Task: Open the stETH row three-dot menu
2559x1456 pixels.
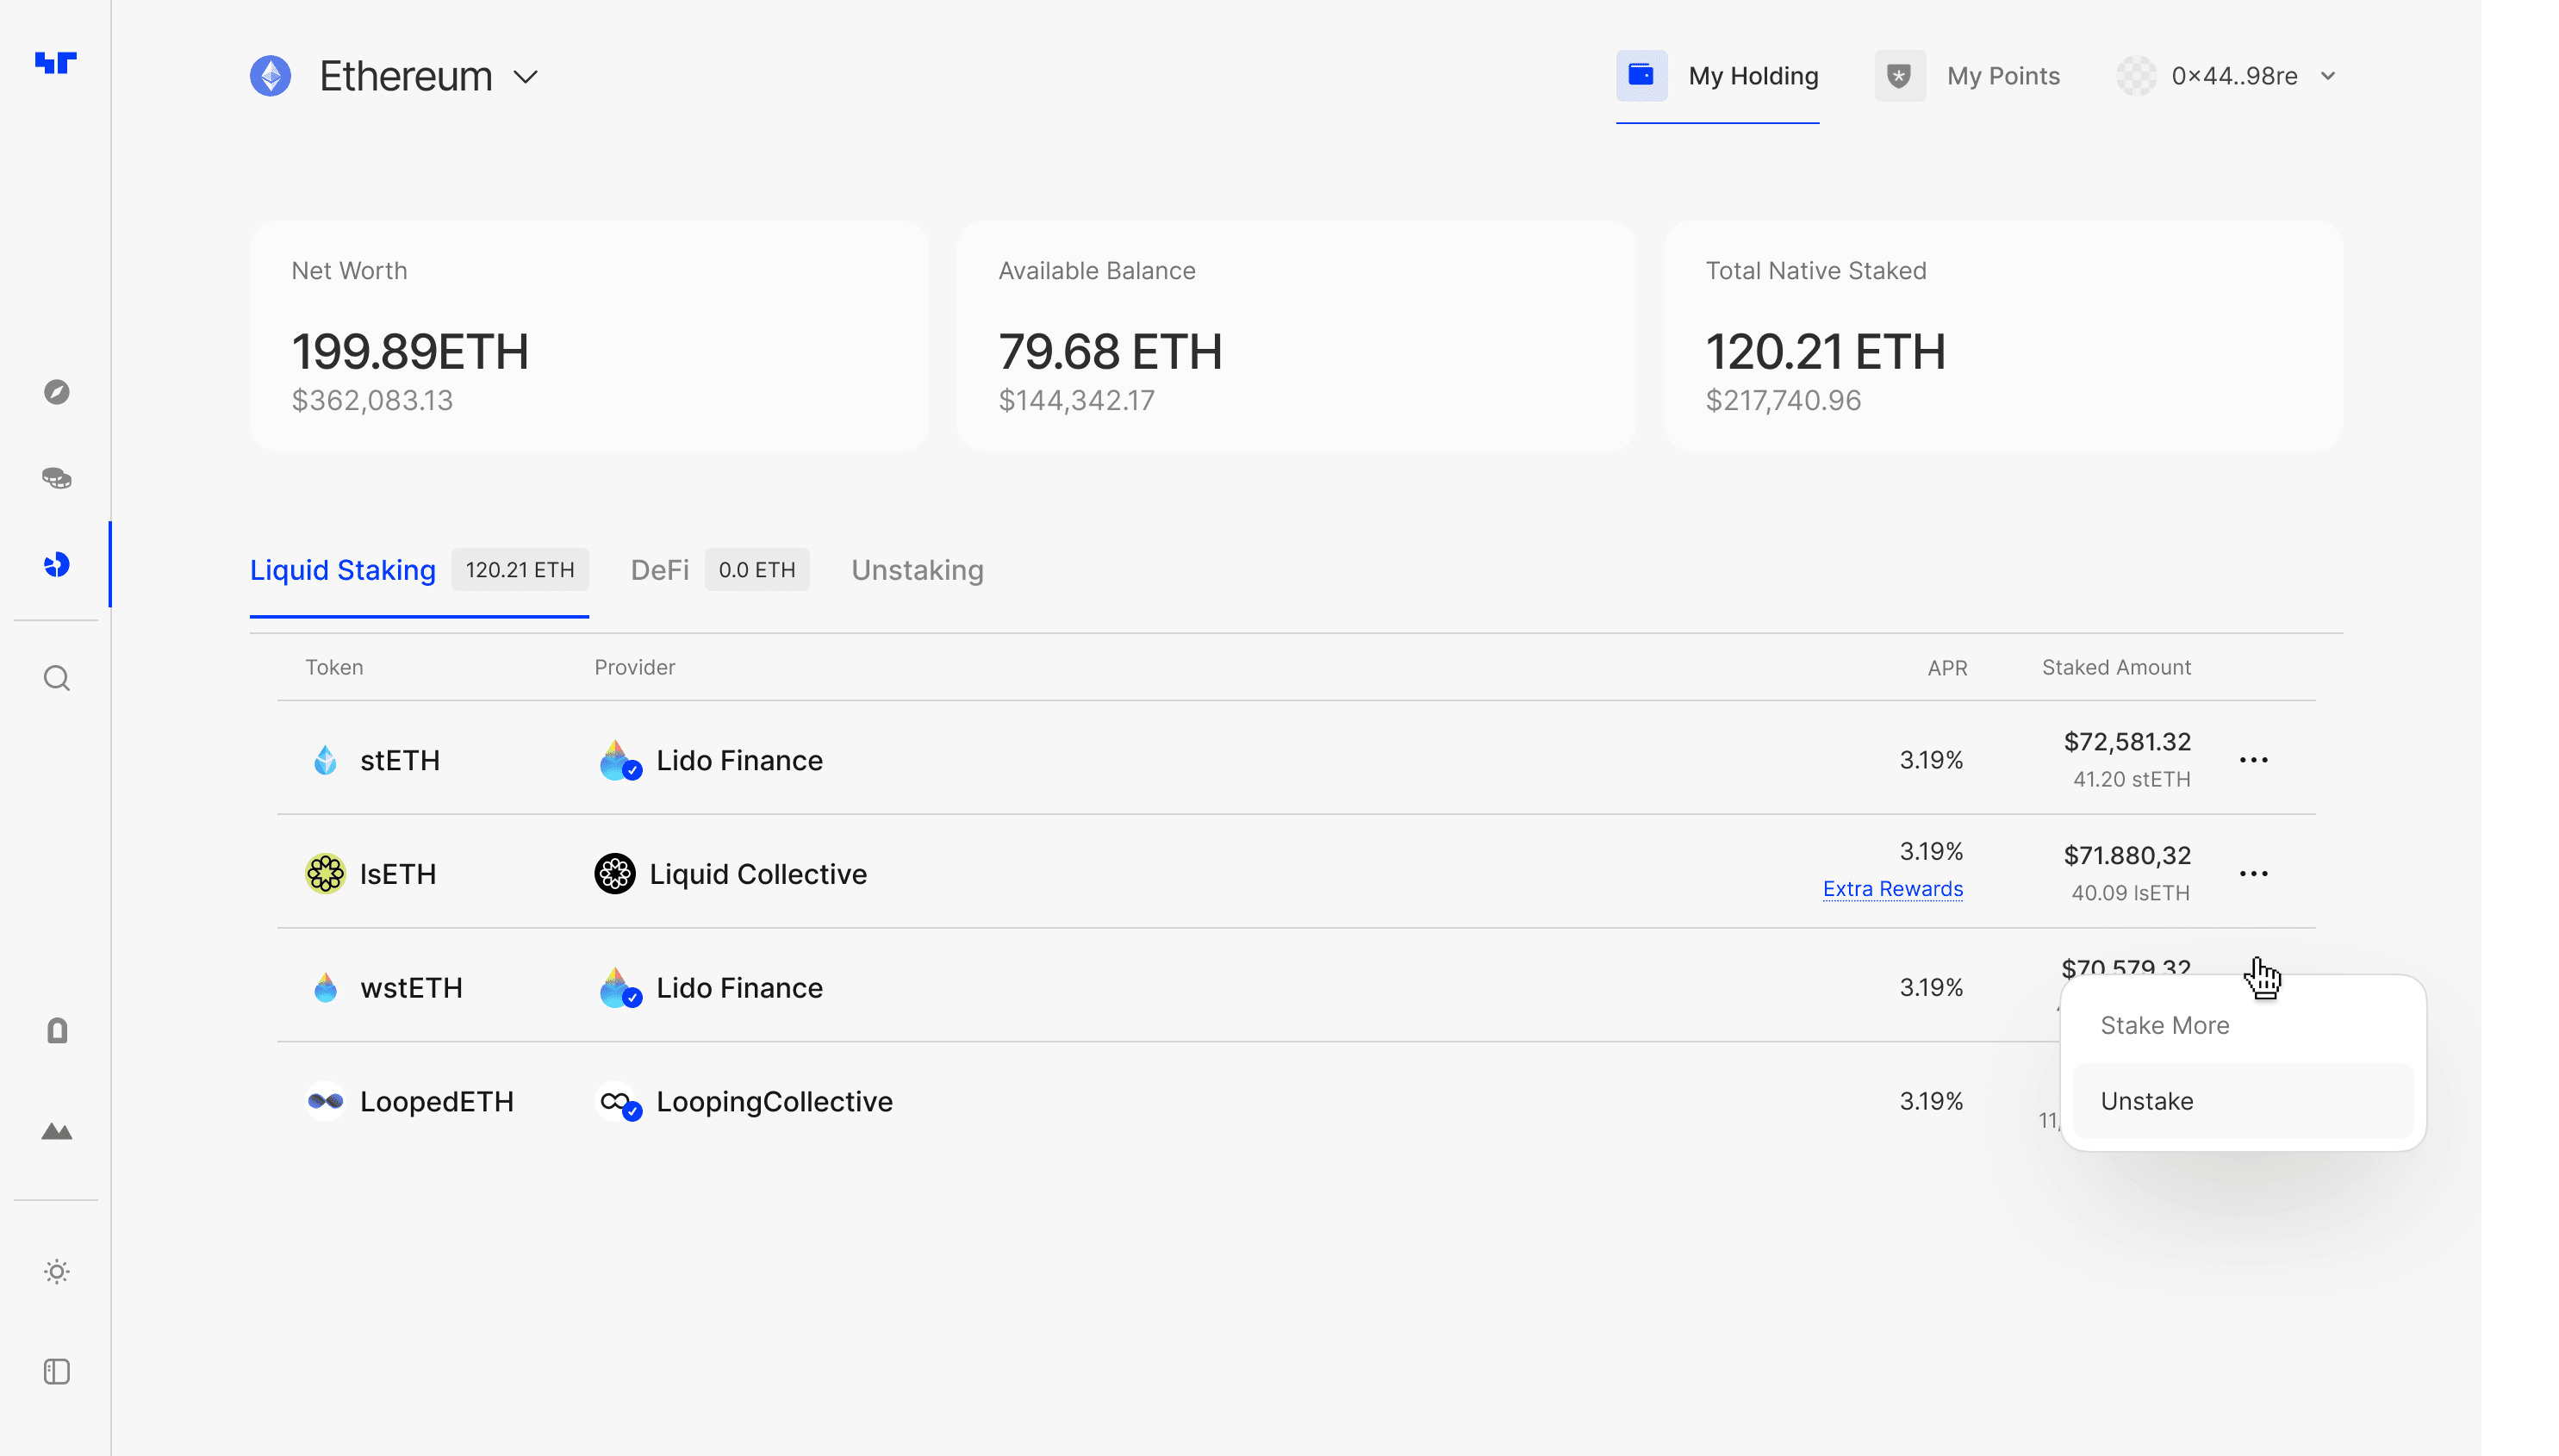Action: click(x=2253, y=760)
